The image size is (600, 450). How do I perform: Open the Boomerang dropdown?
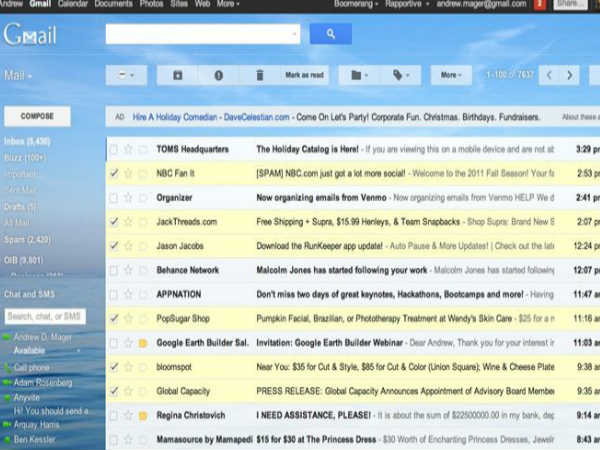pyautogui.click(x=356, y=4)
